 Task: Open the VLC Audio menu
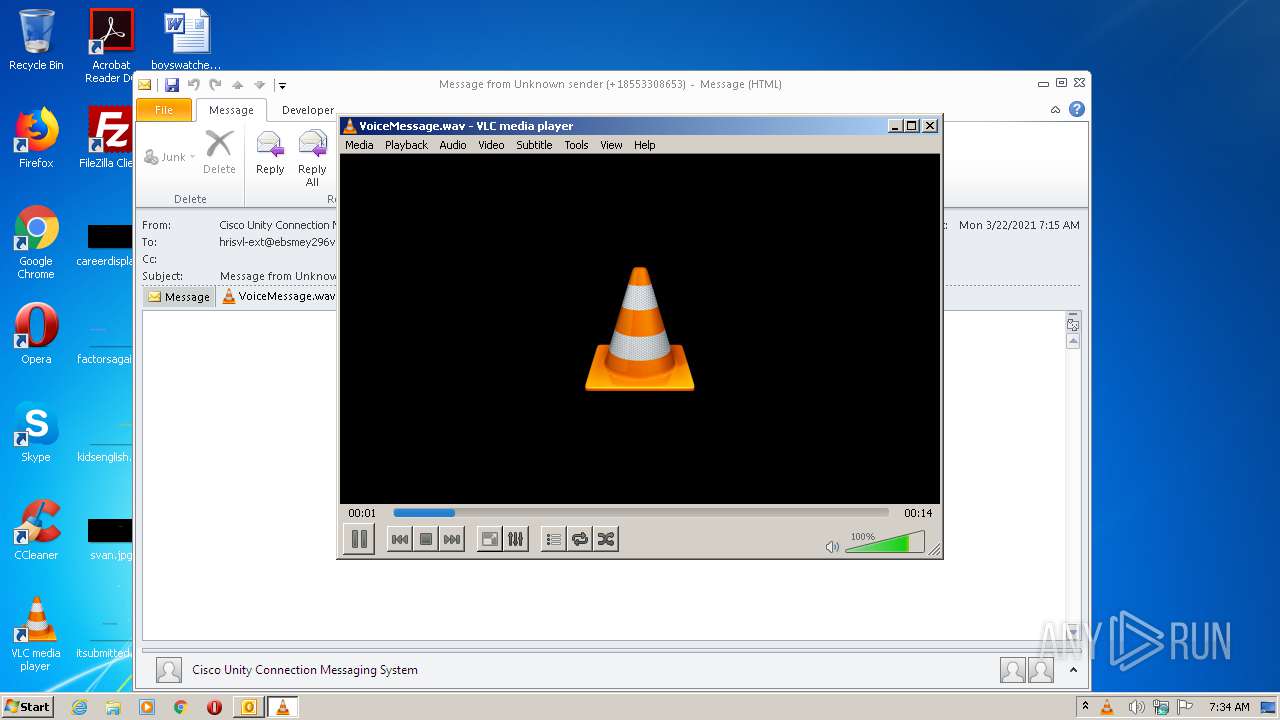pyautogui.click(x=453, y=145)
